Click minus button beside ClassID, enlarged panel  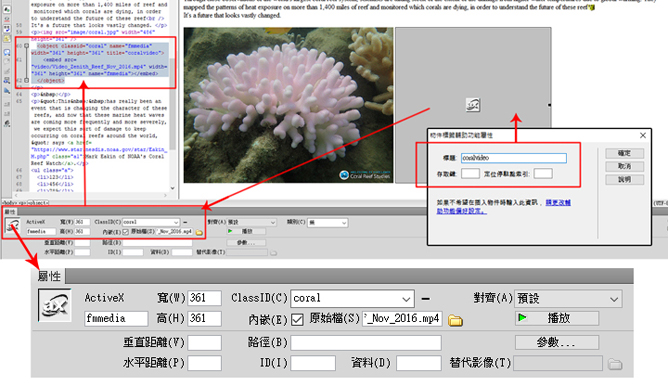click(x=425, y=299)
